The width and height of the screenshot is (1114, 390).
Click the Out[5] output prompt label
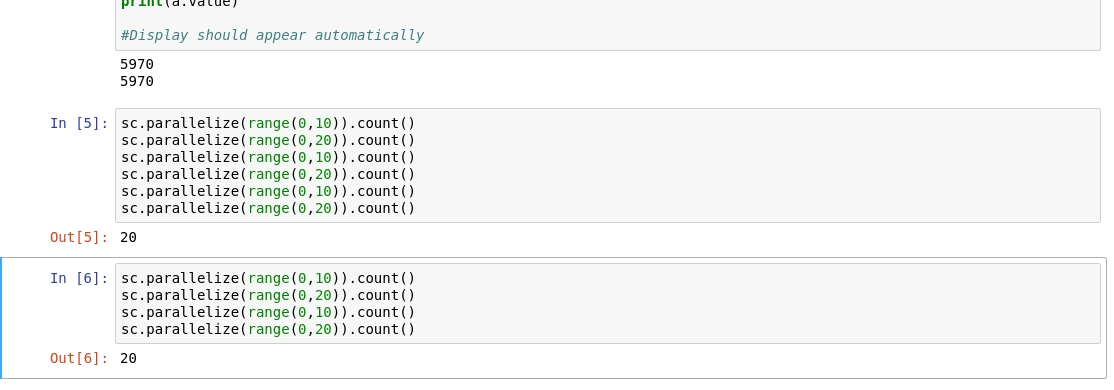coord(79,237)
